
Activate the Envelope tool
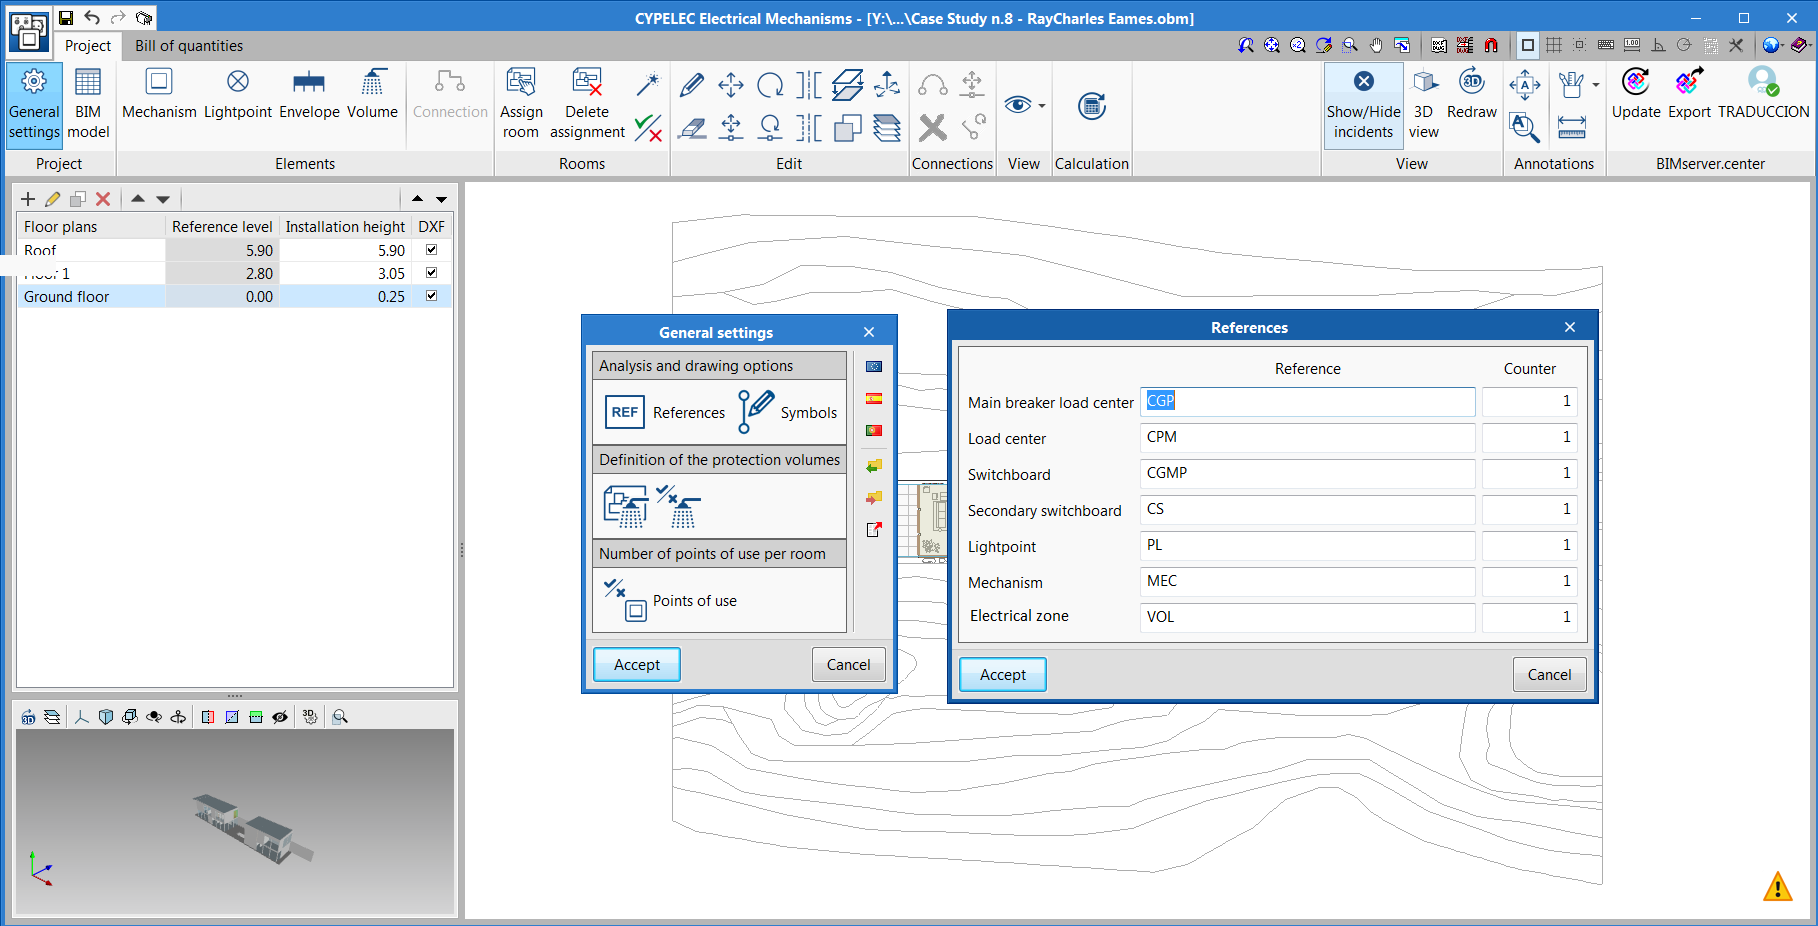coord(309,97)
